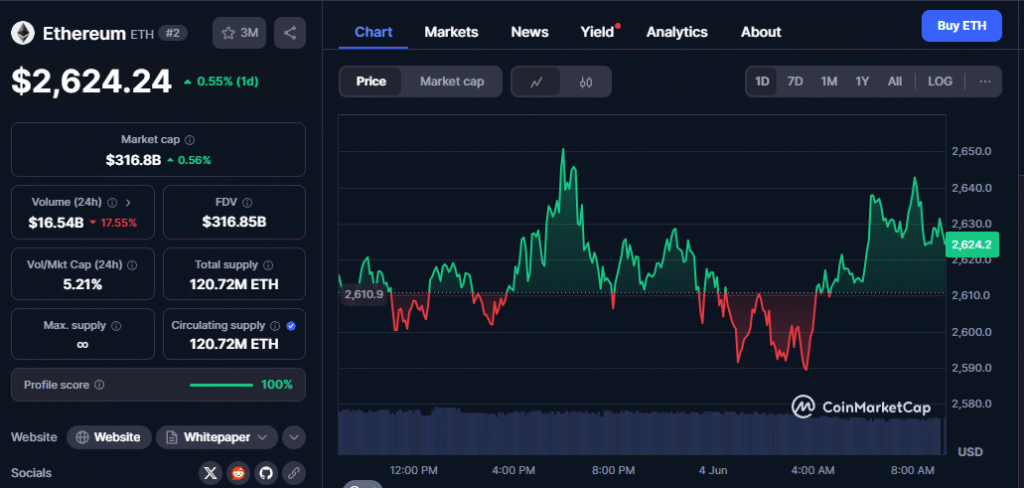This screenshot has width=1024, height=488.
Task: Select the All time range
Action: [x=895, y=82]
